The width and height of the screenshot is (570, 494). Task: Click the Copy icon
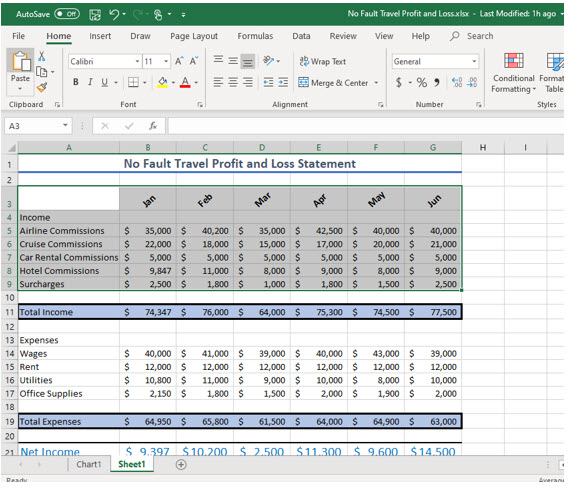(42, 72)
